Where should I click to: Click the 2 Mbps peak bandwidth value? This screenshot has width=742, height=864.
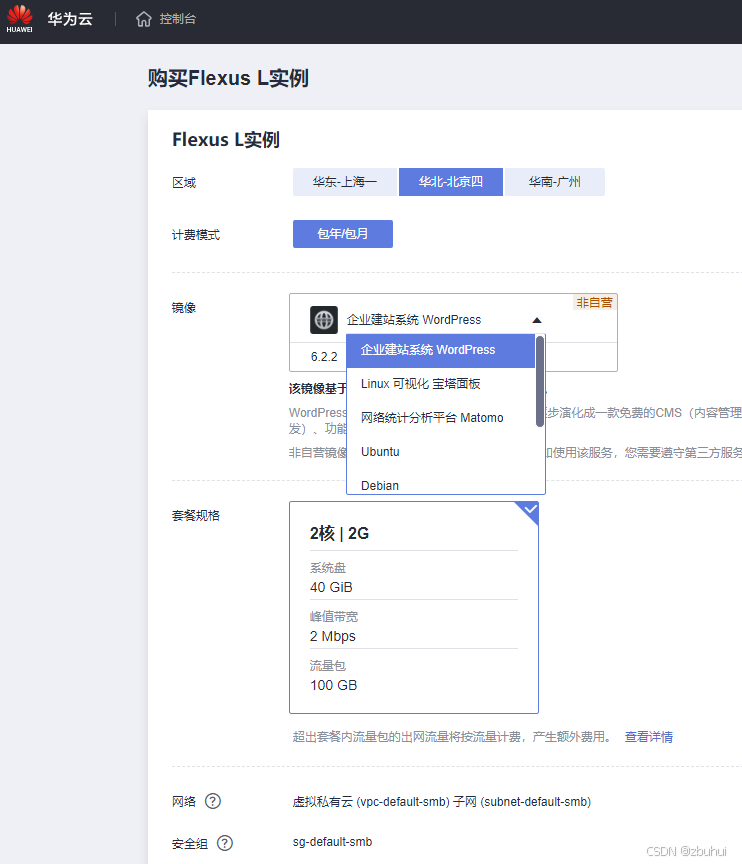click(x=333, y=636)
